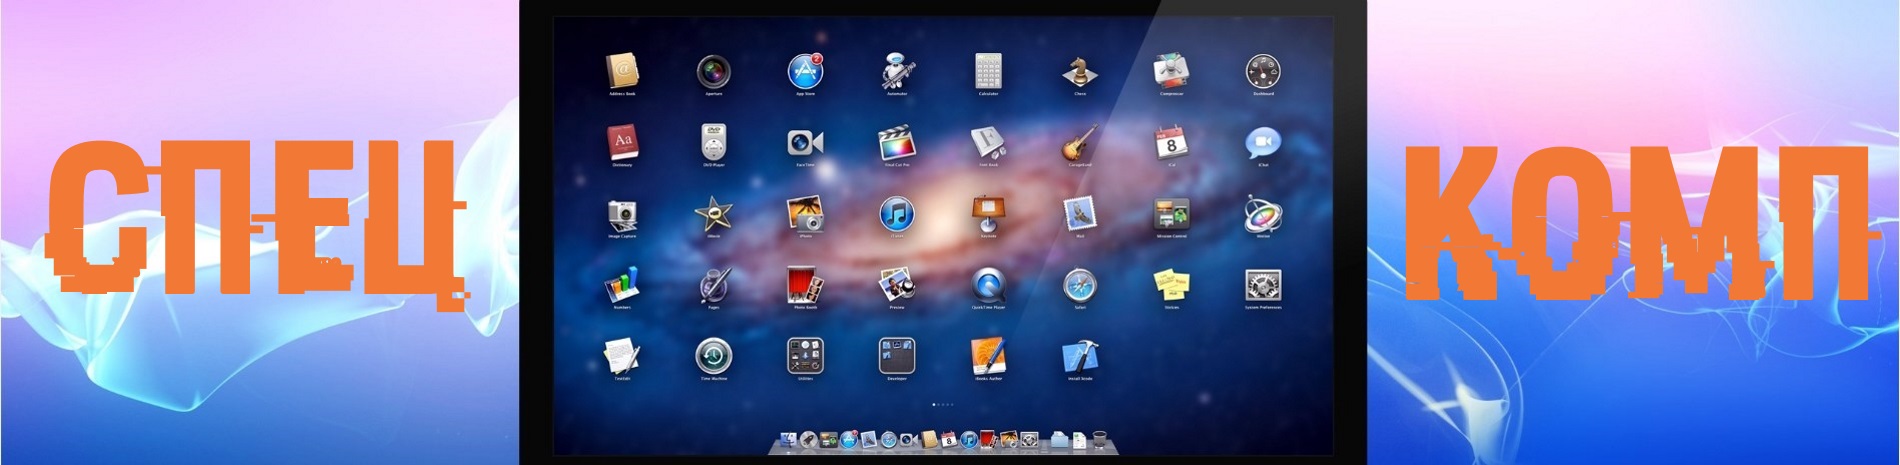Open Stickies app

pyautogui.click(x=1171, y=286)
